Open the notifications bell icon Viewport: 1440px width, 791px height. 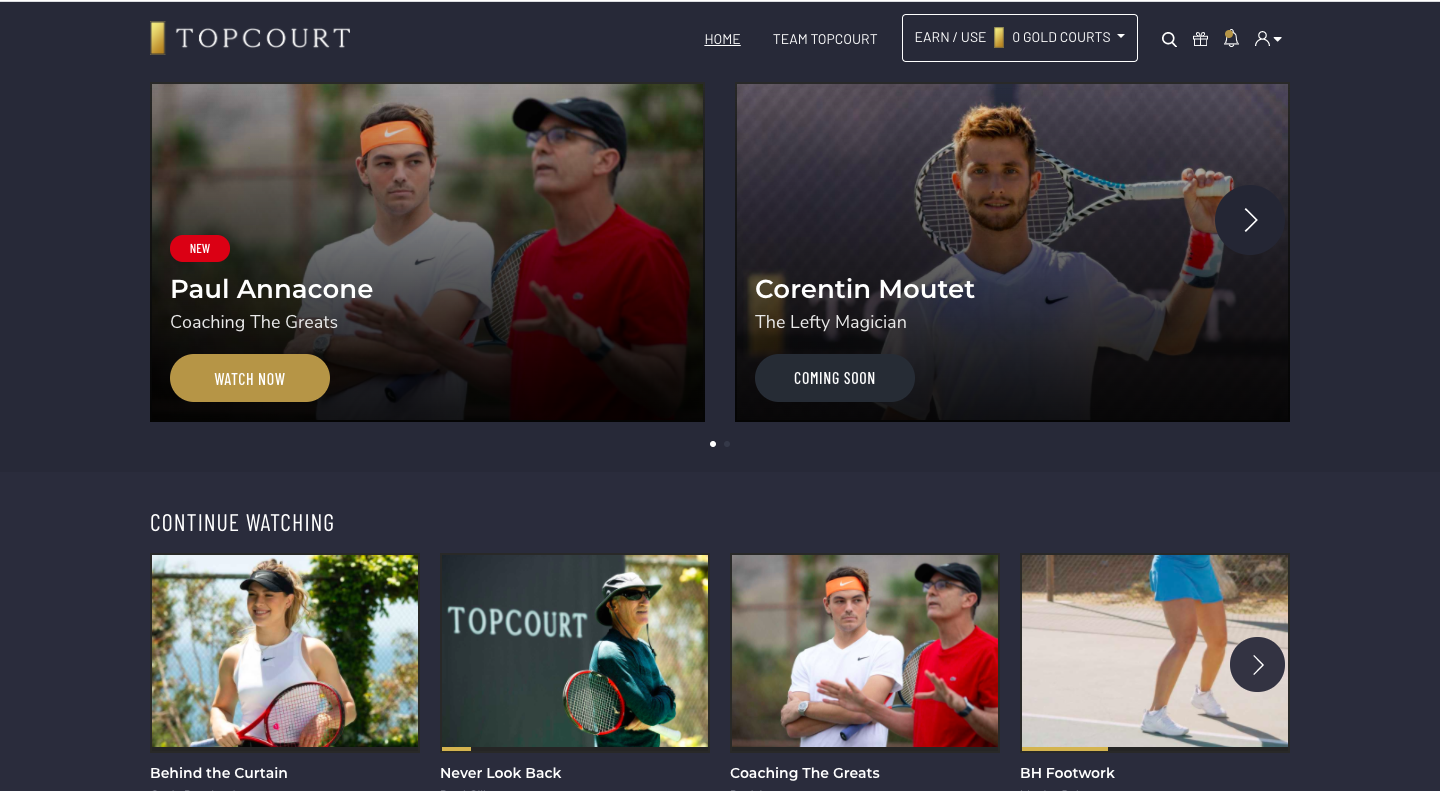tap(1231, 38)
